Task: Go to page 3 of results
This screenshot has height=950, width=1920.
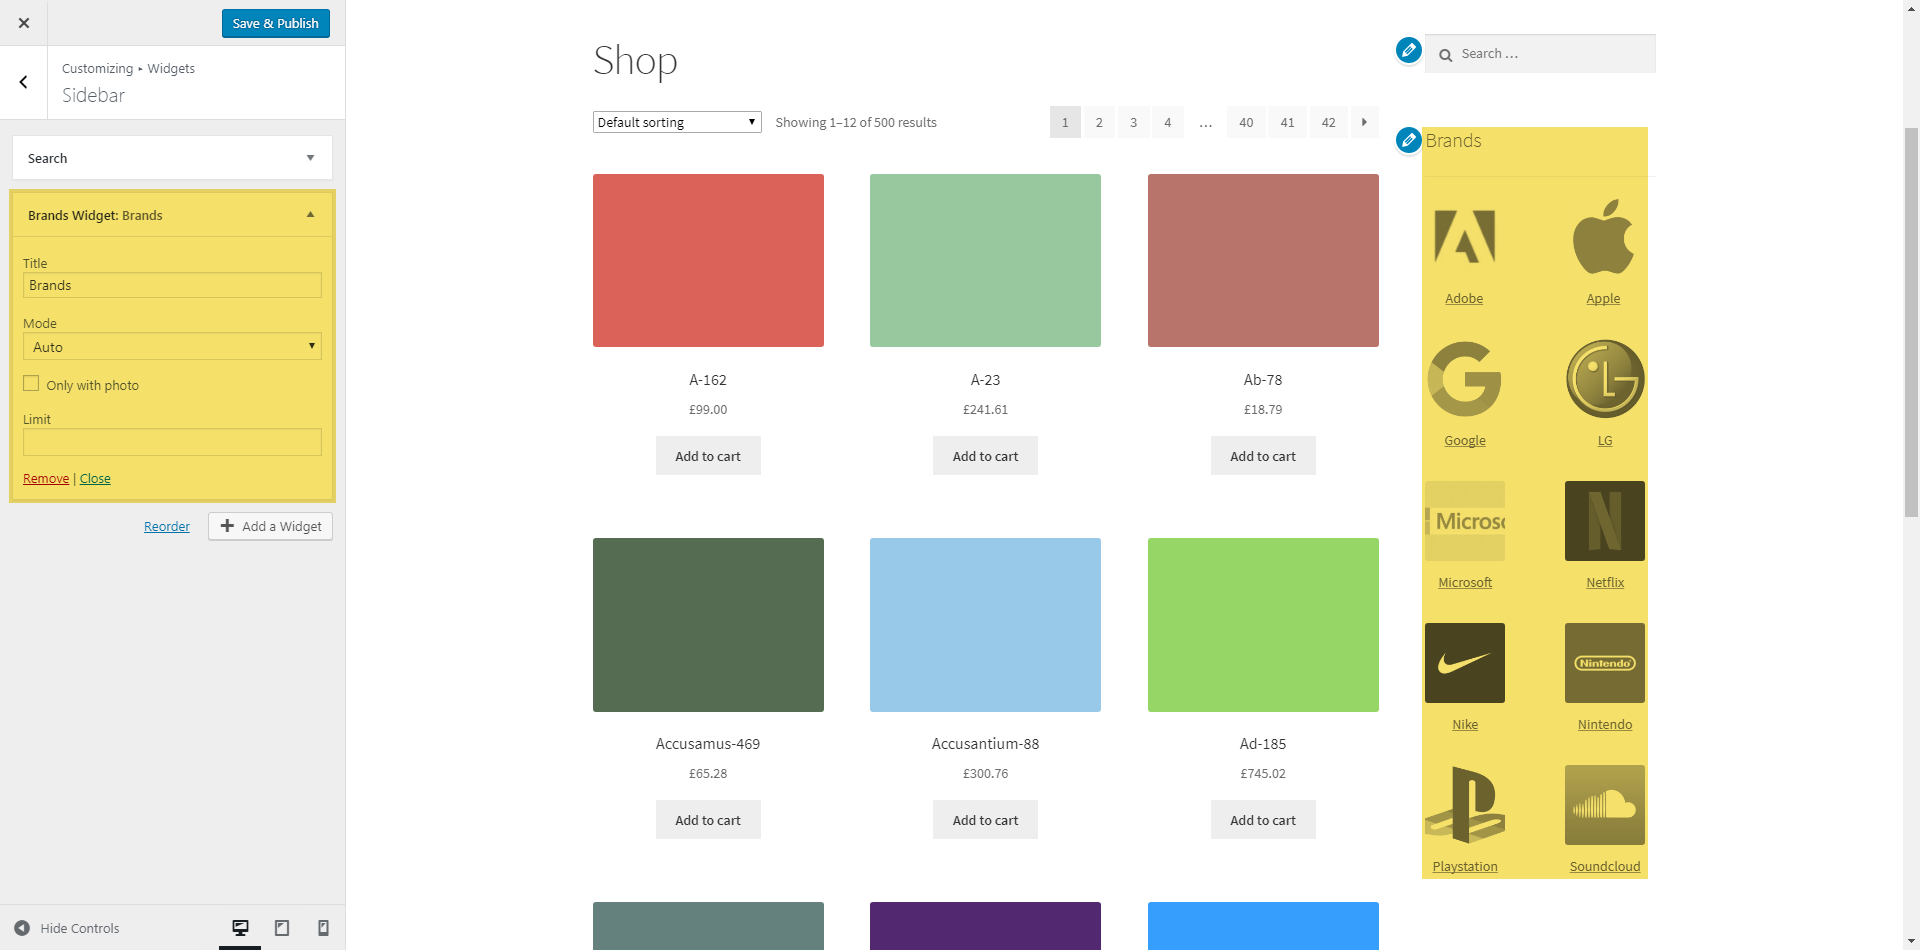Action: pos(1133,122)
